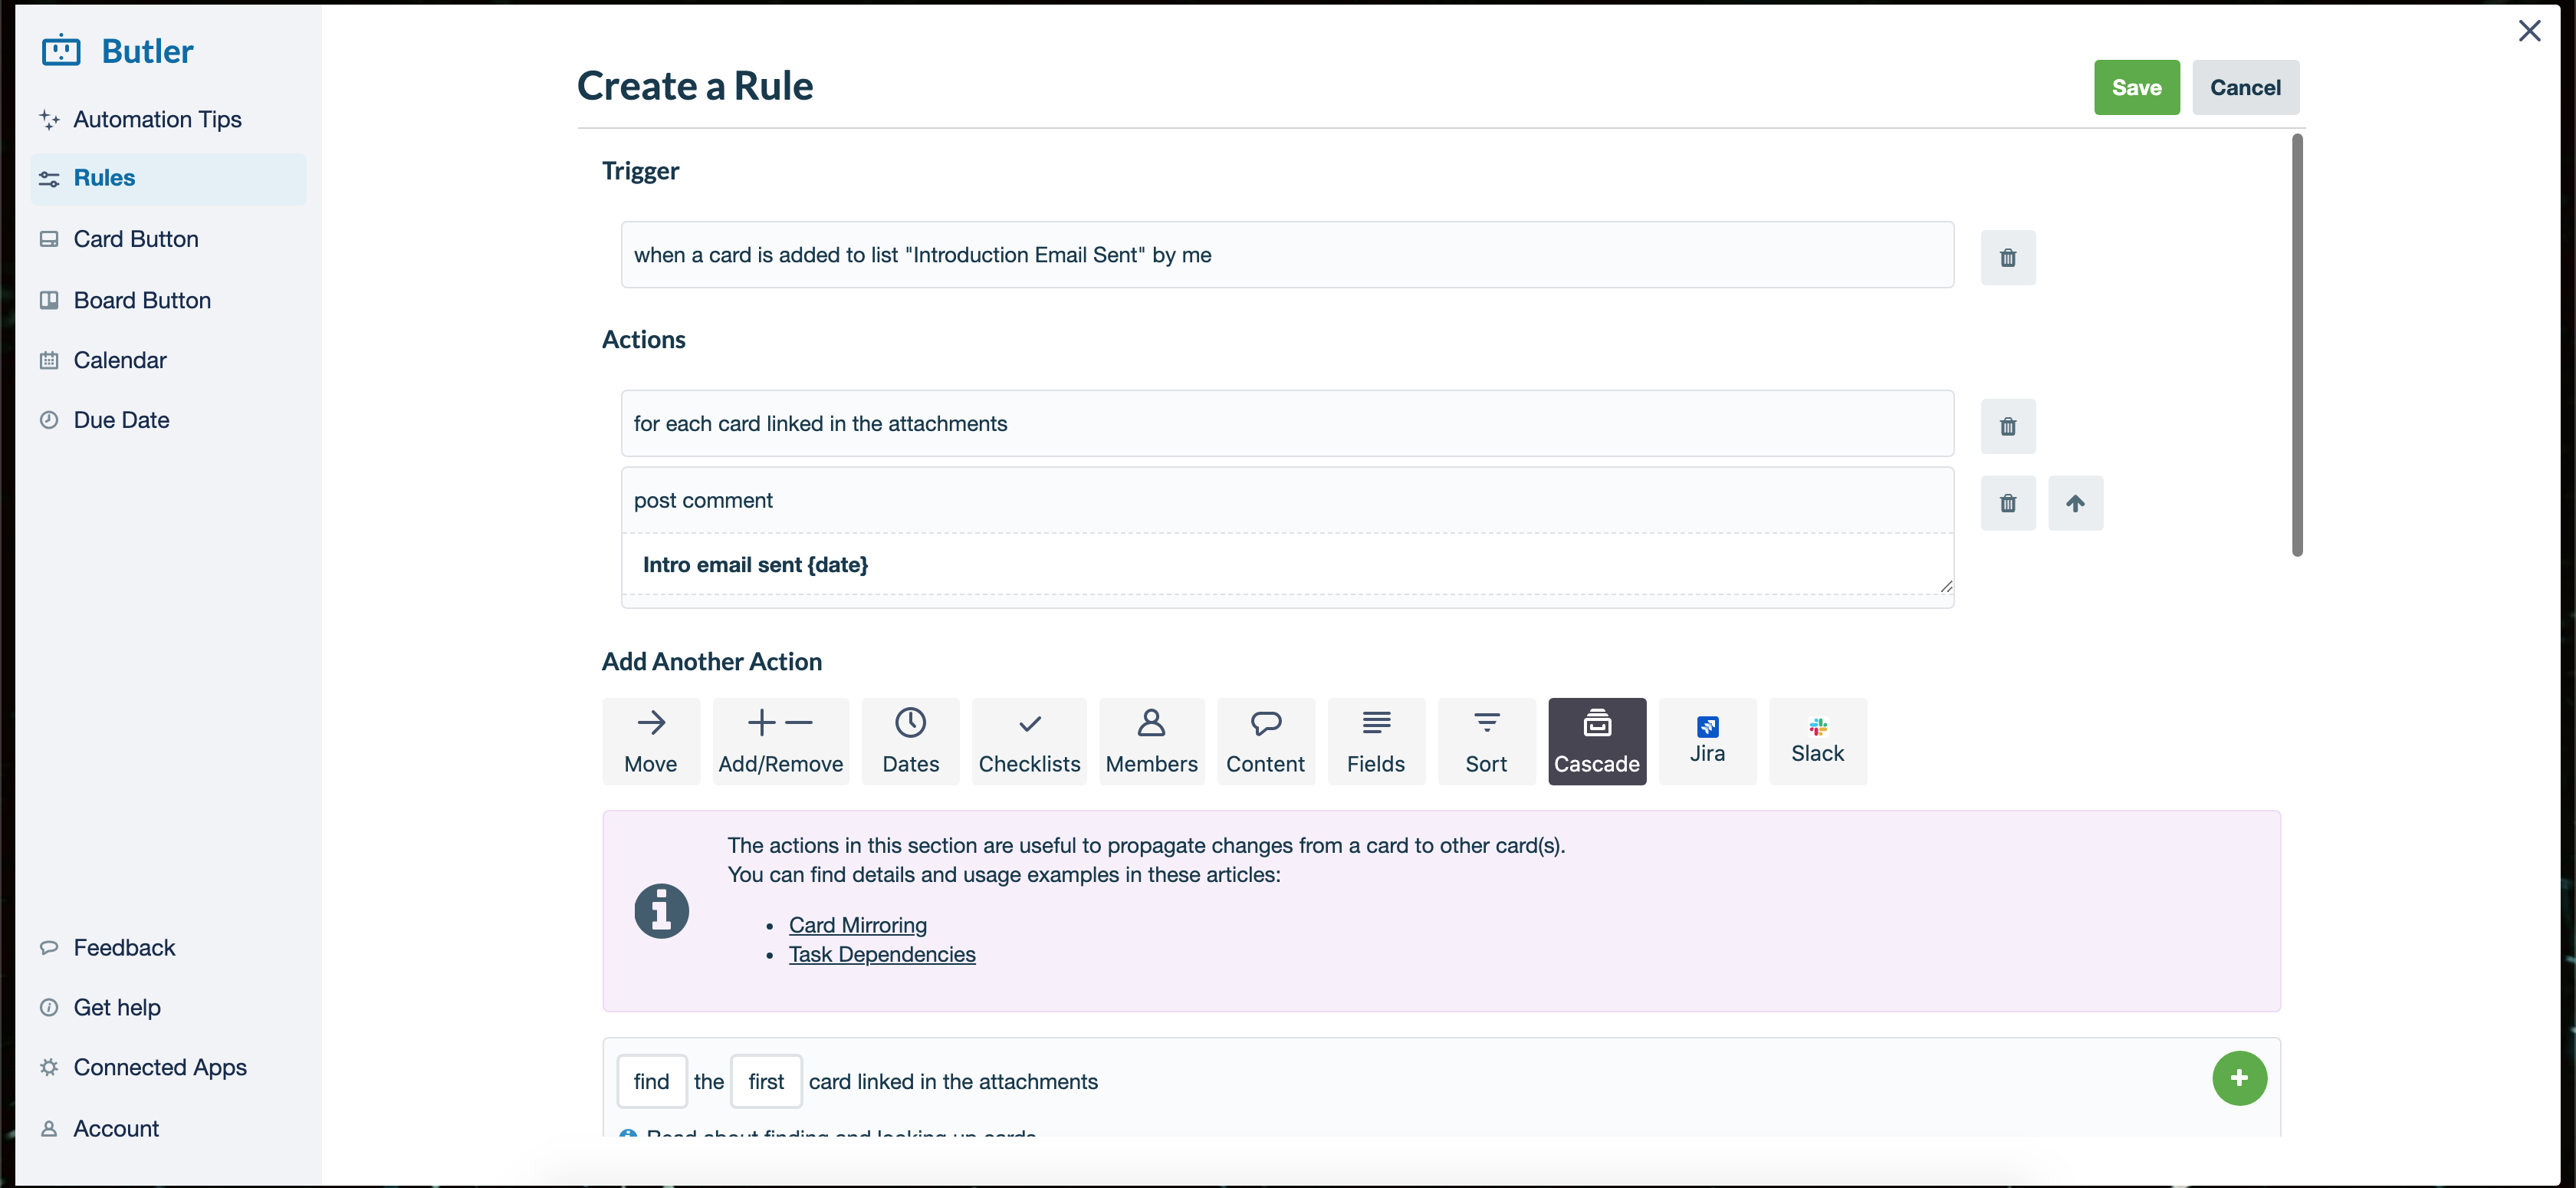Screen dimensions: 2576x1188
Task: Open Get help from the sidebar
Action: click(168, 1007)
